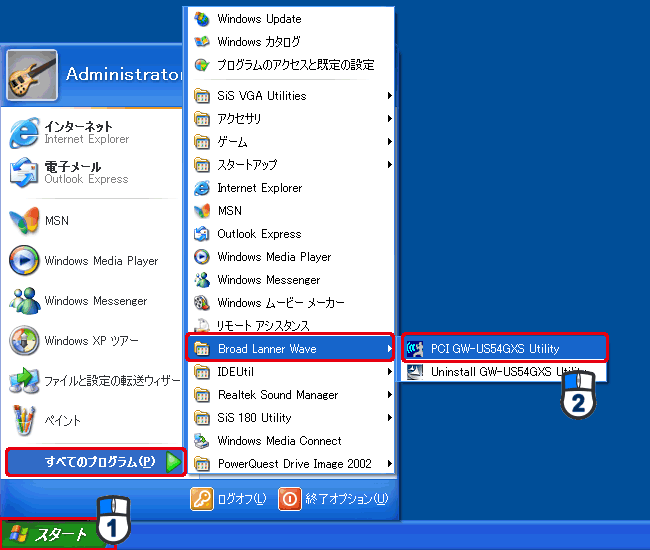Click the PowerQuest Drive Image 2002 folder icon

pos(202,464)
